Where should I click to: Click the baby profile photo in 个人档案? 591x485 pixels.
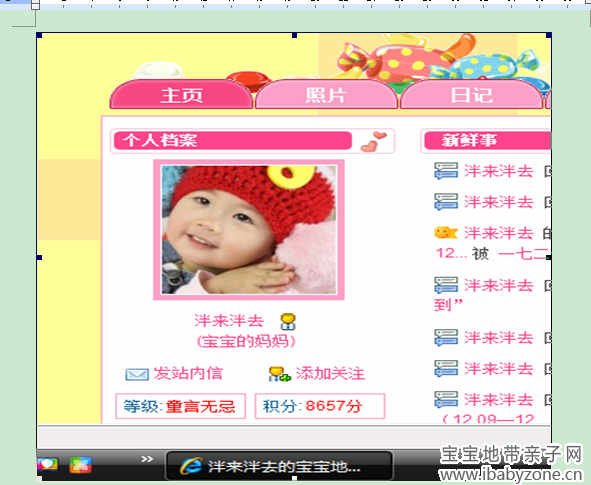point(249,229)
